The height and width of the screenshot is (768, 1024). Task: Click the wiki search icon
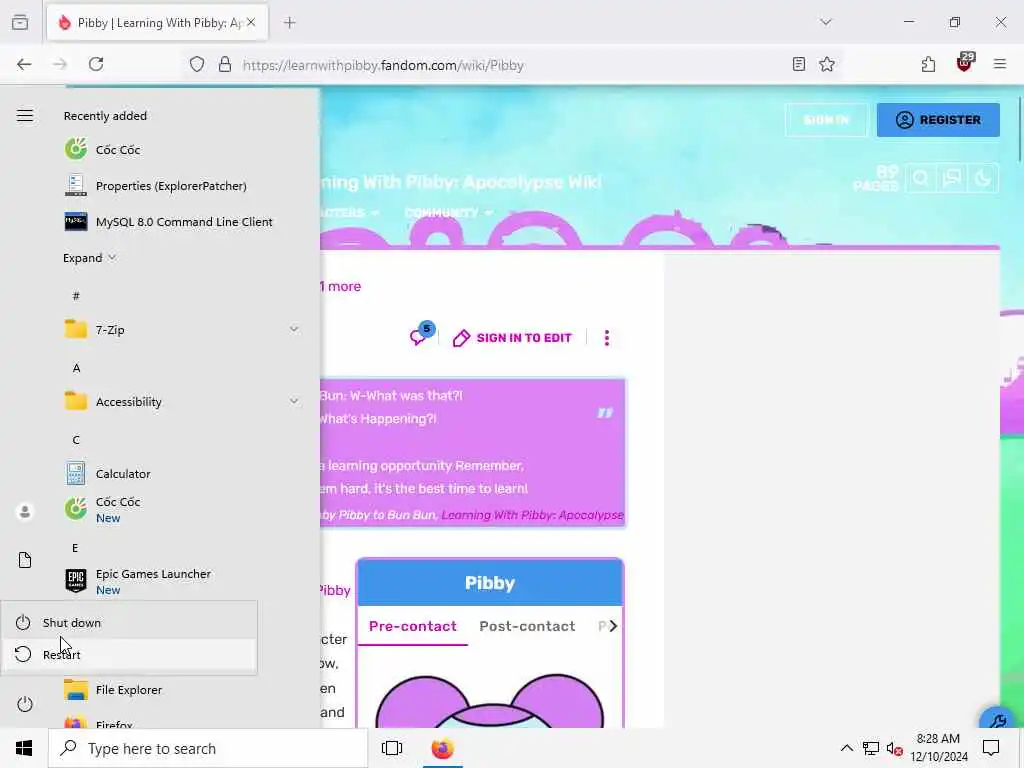[x=921, y=178]
